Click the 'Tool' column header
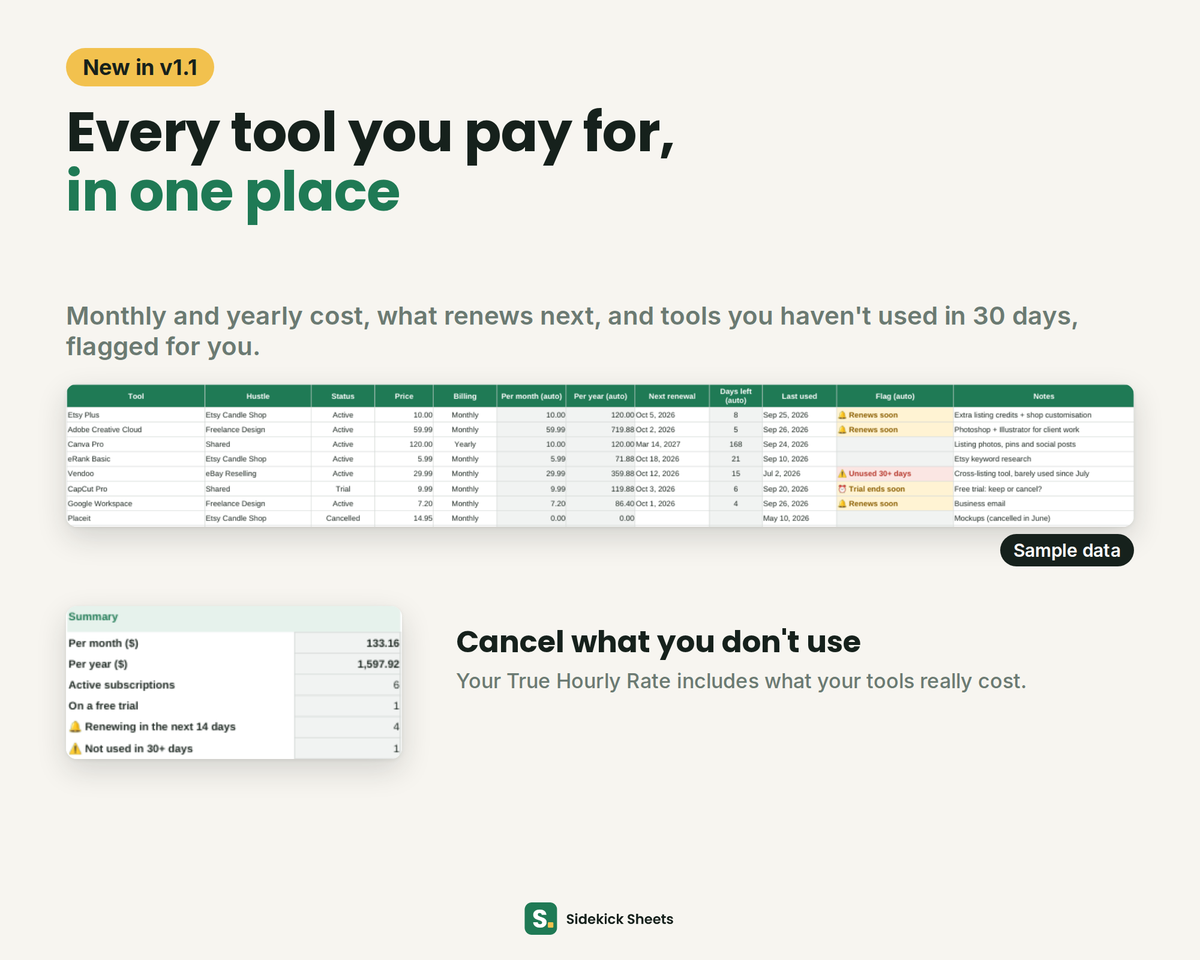This screenshot has height=960, width=1200. [x=136, y=396]
